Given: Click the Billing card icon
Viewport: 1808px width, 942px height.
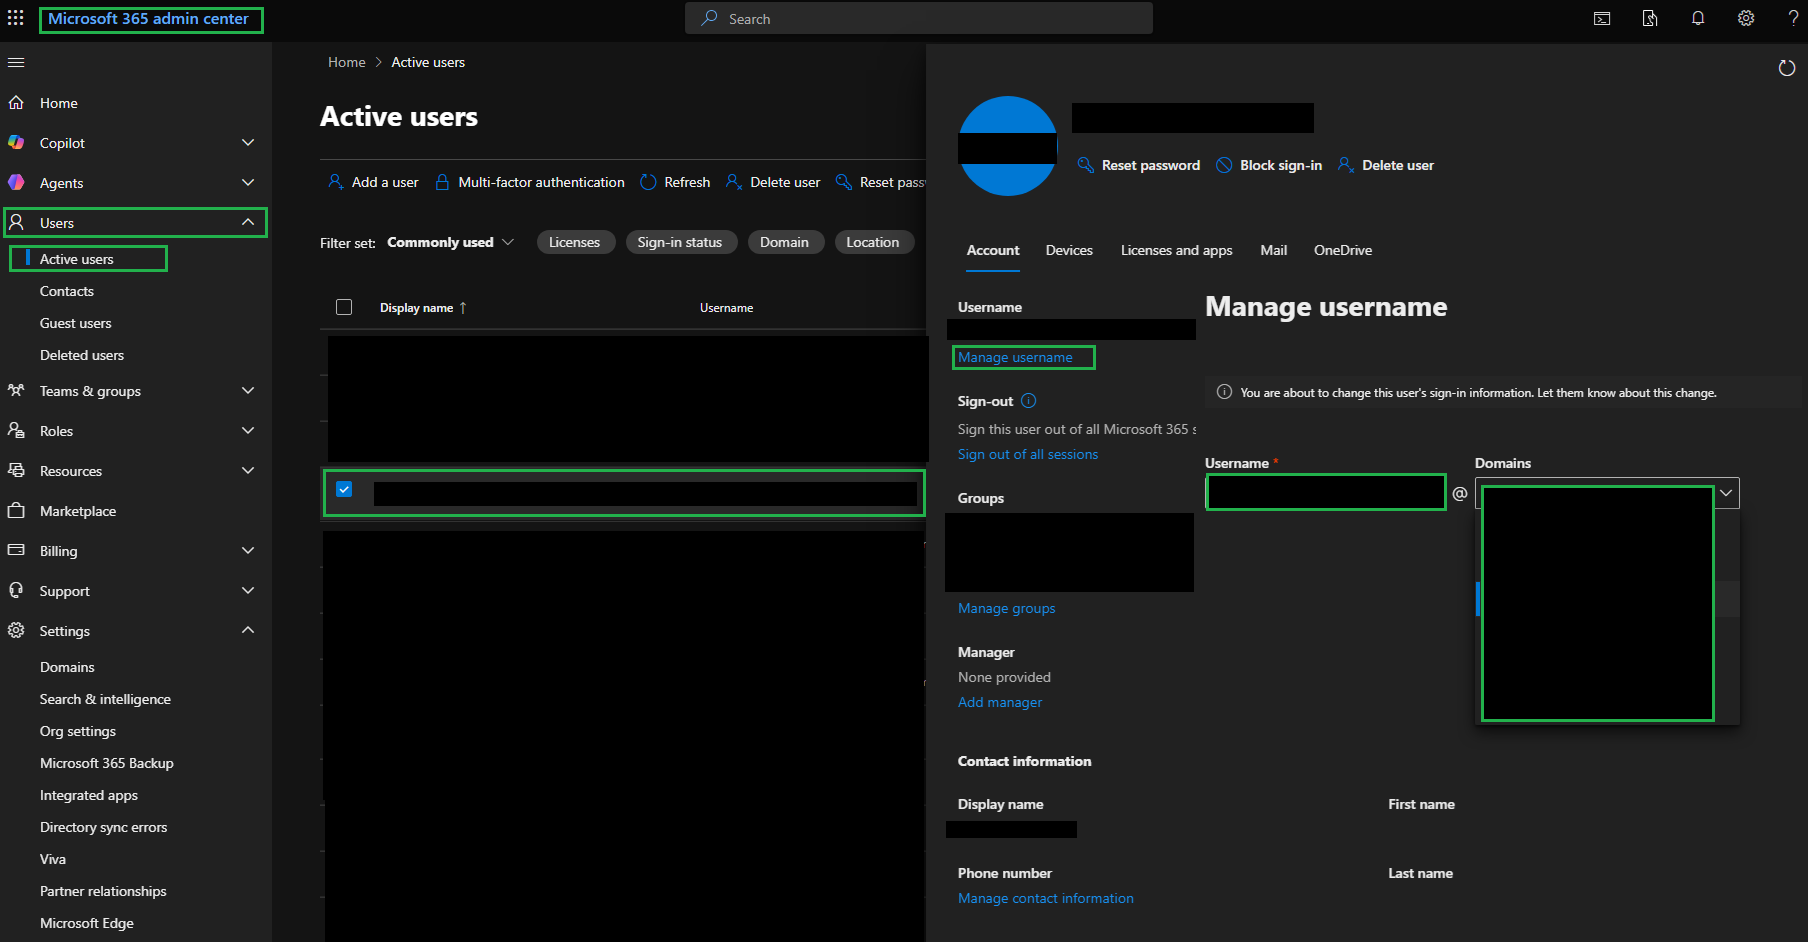Looking at the screenshot, I should click(16, 551).
